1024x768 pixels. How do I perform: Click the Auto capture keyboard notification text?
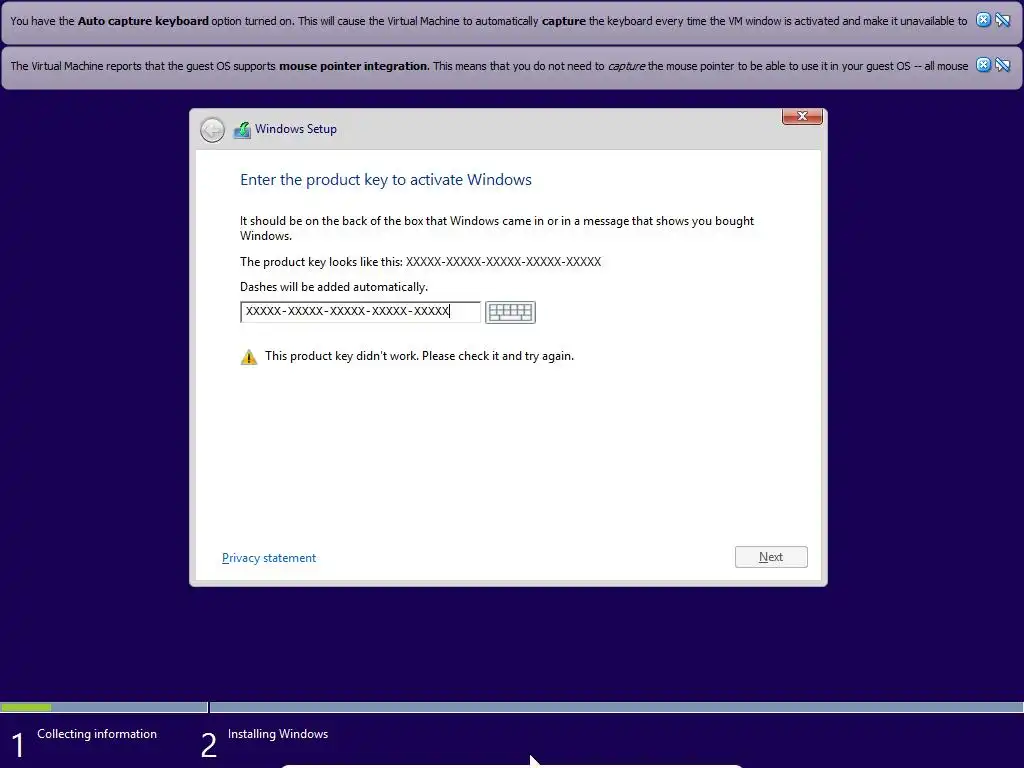488,21
